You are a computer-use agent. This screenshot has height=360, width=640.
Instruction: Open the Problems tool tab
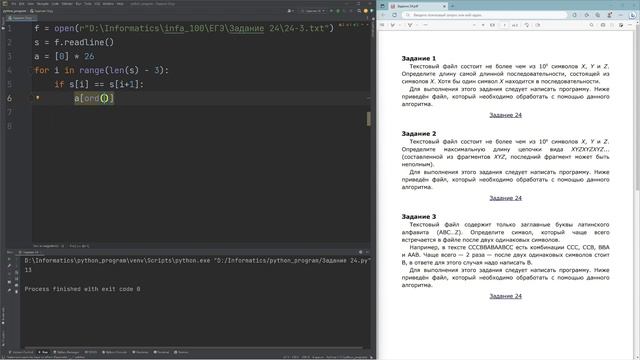[140, 352]
